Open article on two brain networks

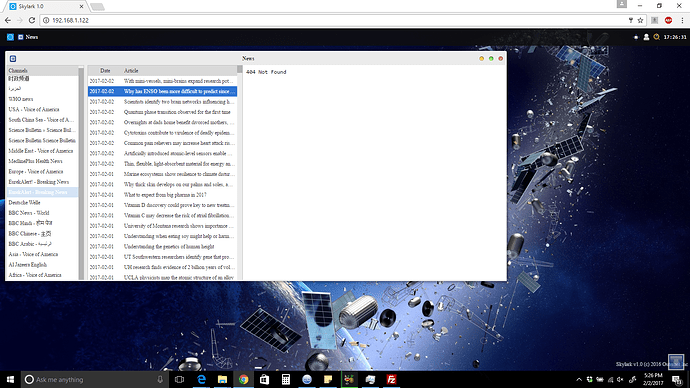click(162, 102)
